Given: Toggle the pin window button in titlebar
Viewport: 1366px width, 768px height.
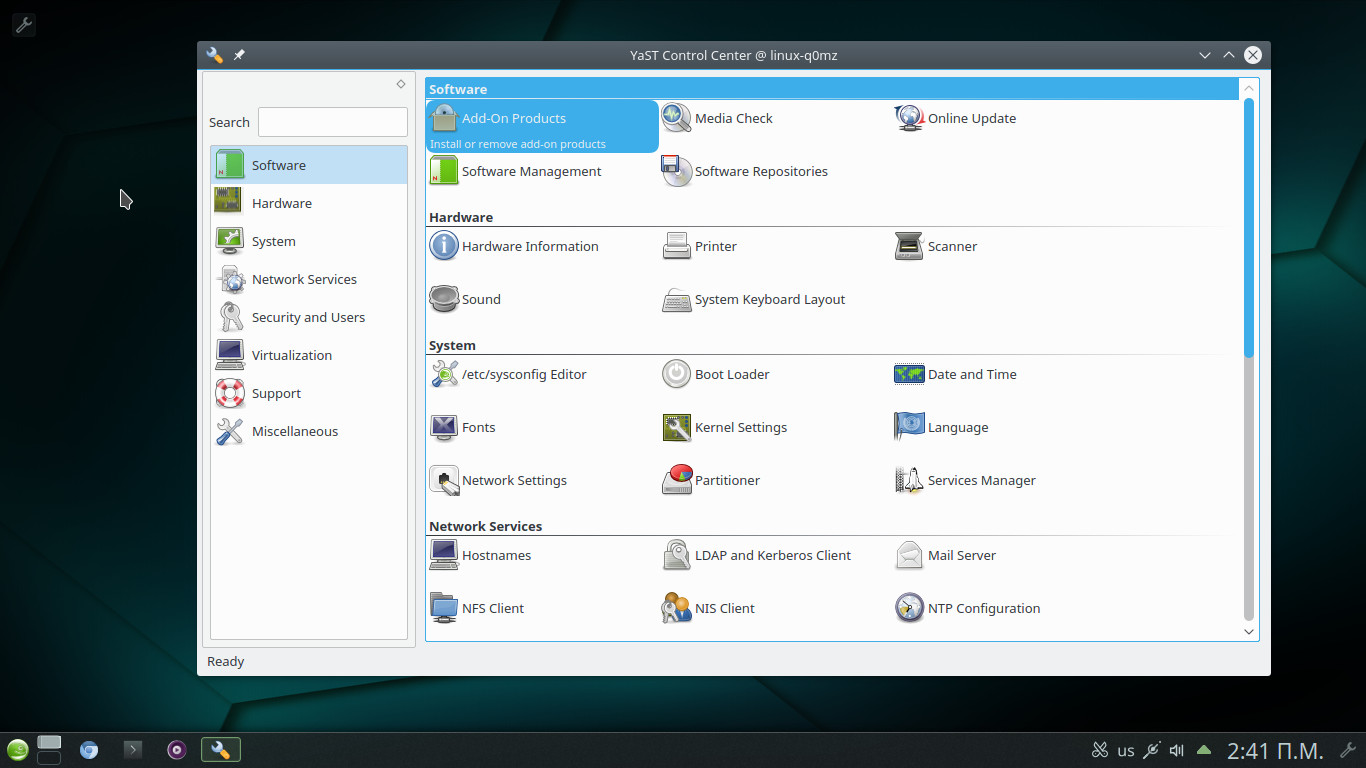Looking at the screenshot, I should click(x=239, y=55).
